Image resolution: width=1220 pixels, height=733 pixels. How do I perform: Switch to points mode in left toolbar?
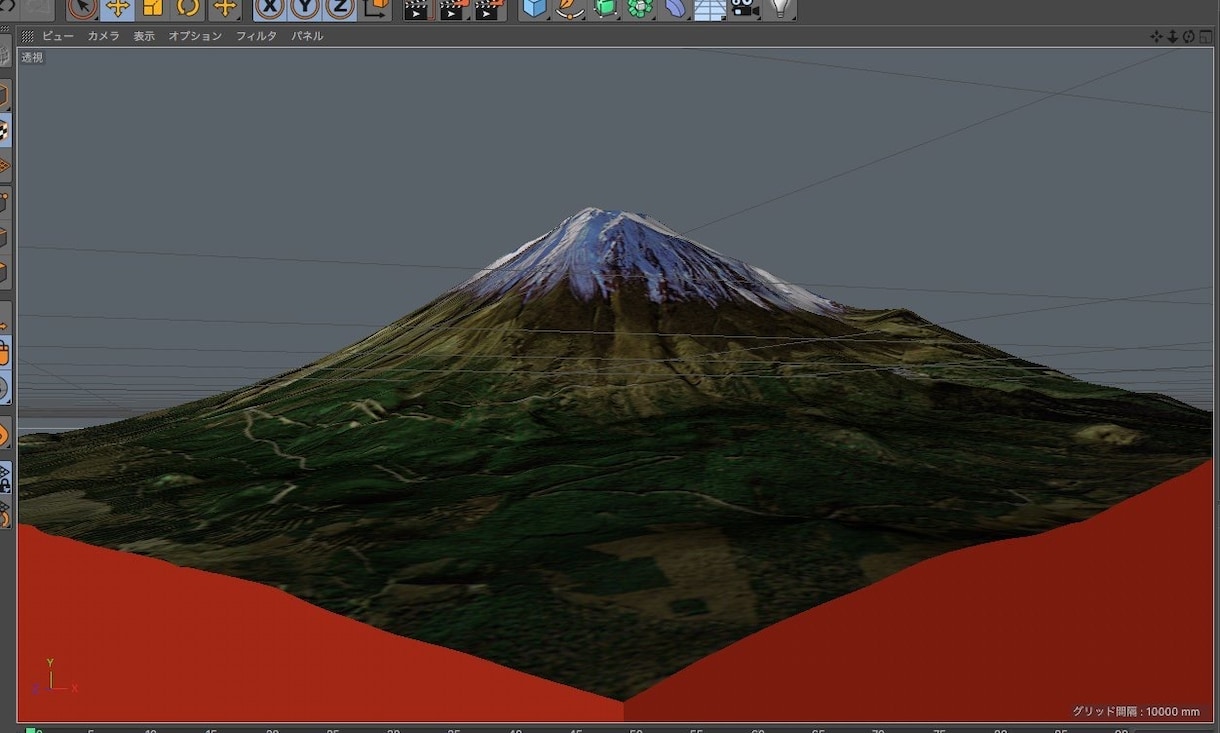(5, 203)
